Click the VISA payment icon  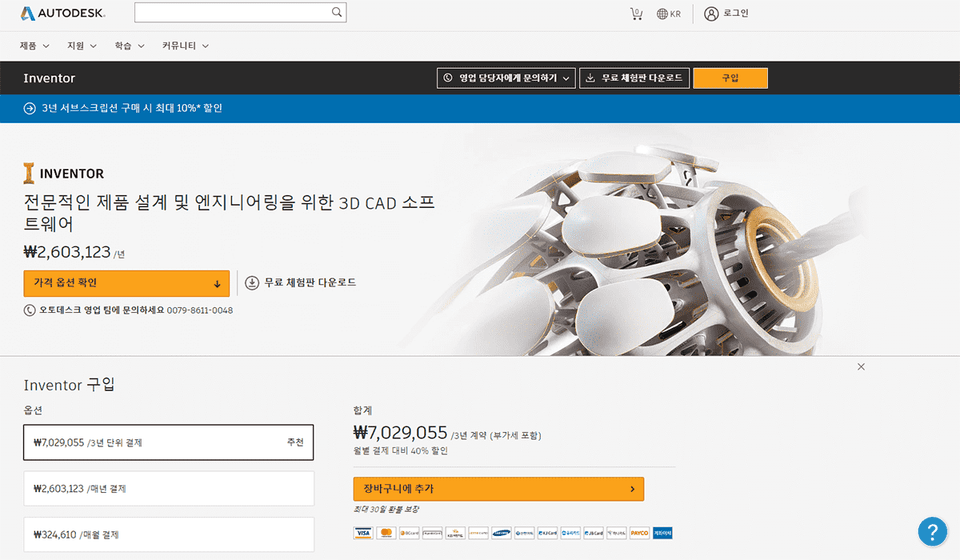(363, 533)
